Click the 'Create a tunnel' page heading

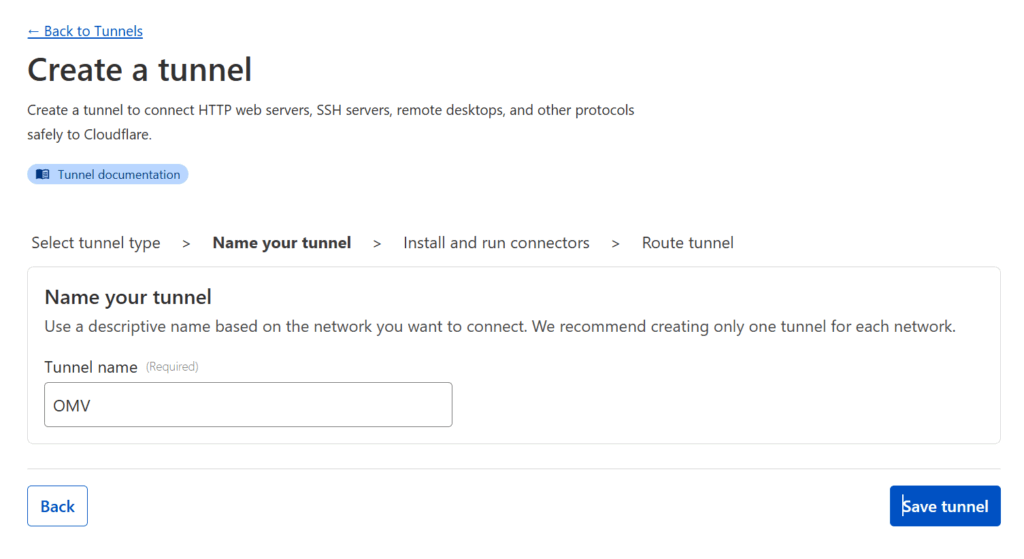tap(140, 70)
